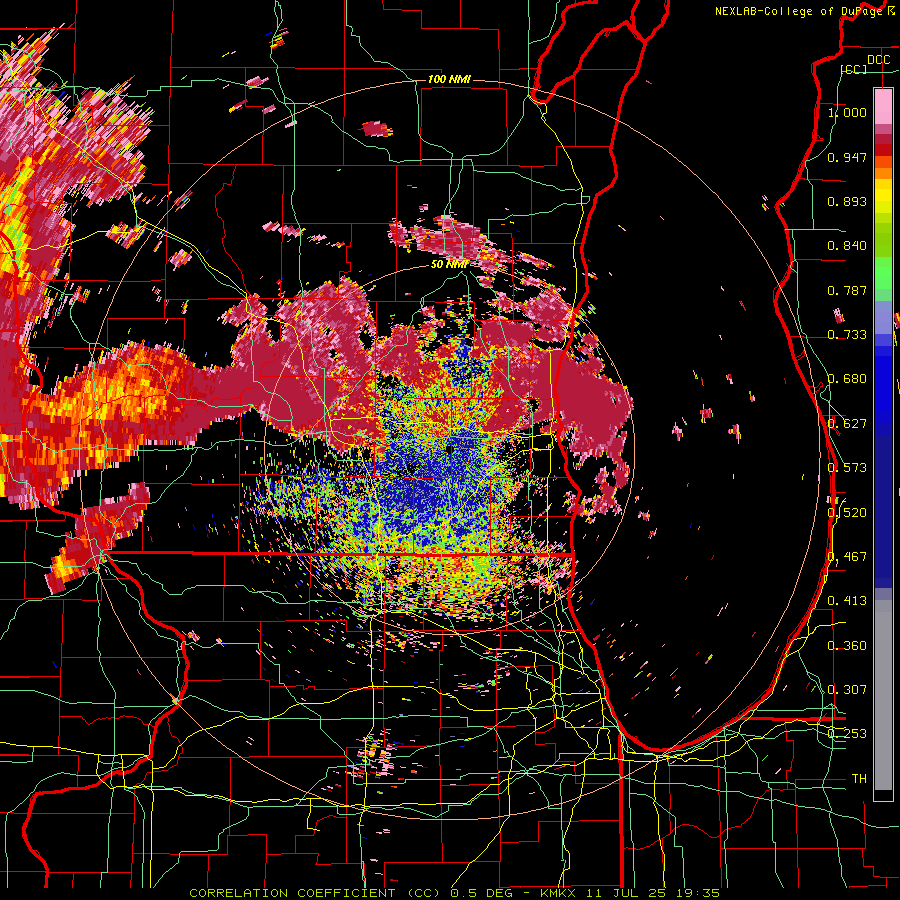Pick the light pink segment of the color bar
The image size is (900, 900).
tap(883, 107)
